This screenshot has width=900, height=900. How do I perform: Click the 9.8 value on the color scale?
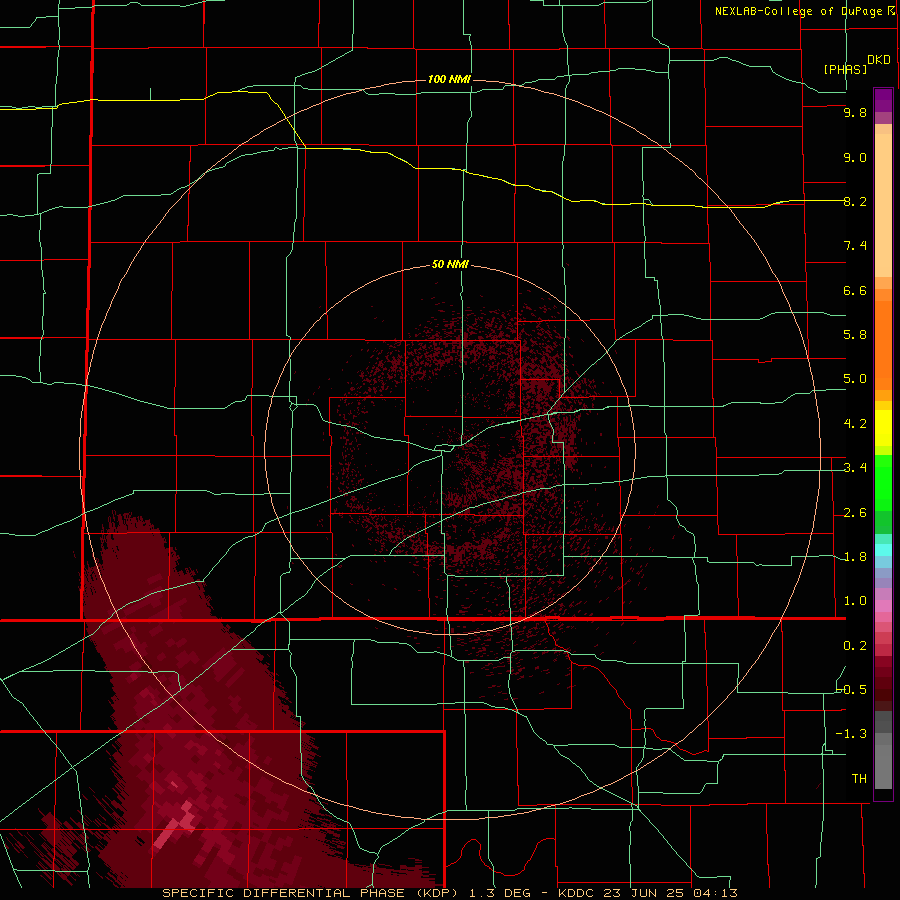[x=855, y=112]
